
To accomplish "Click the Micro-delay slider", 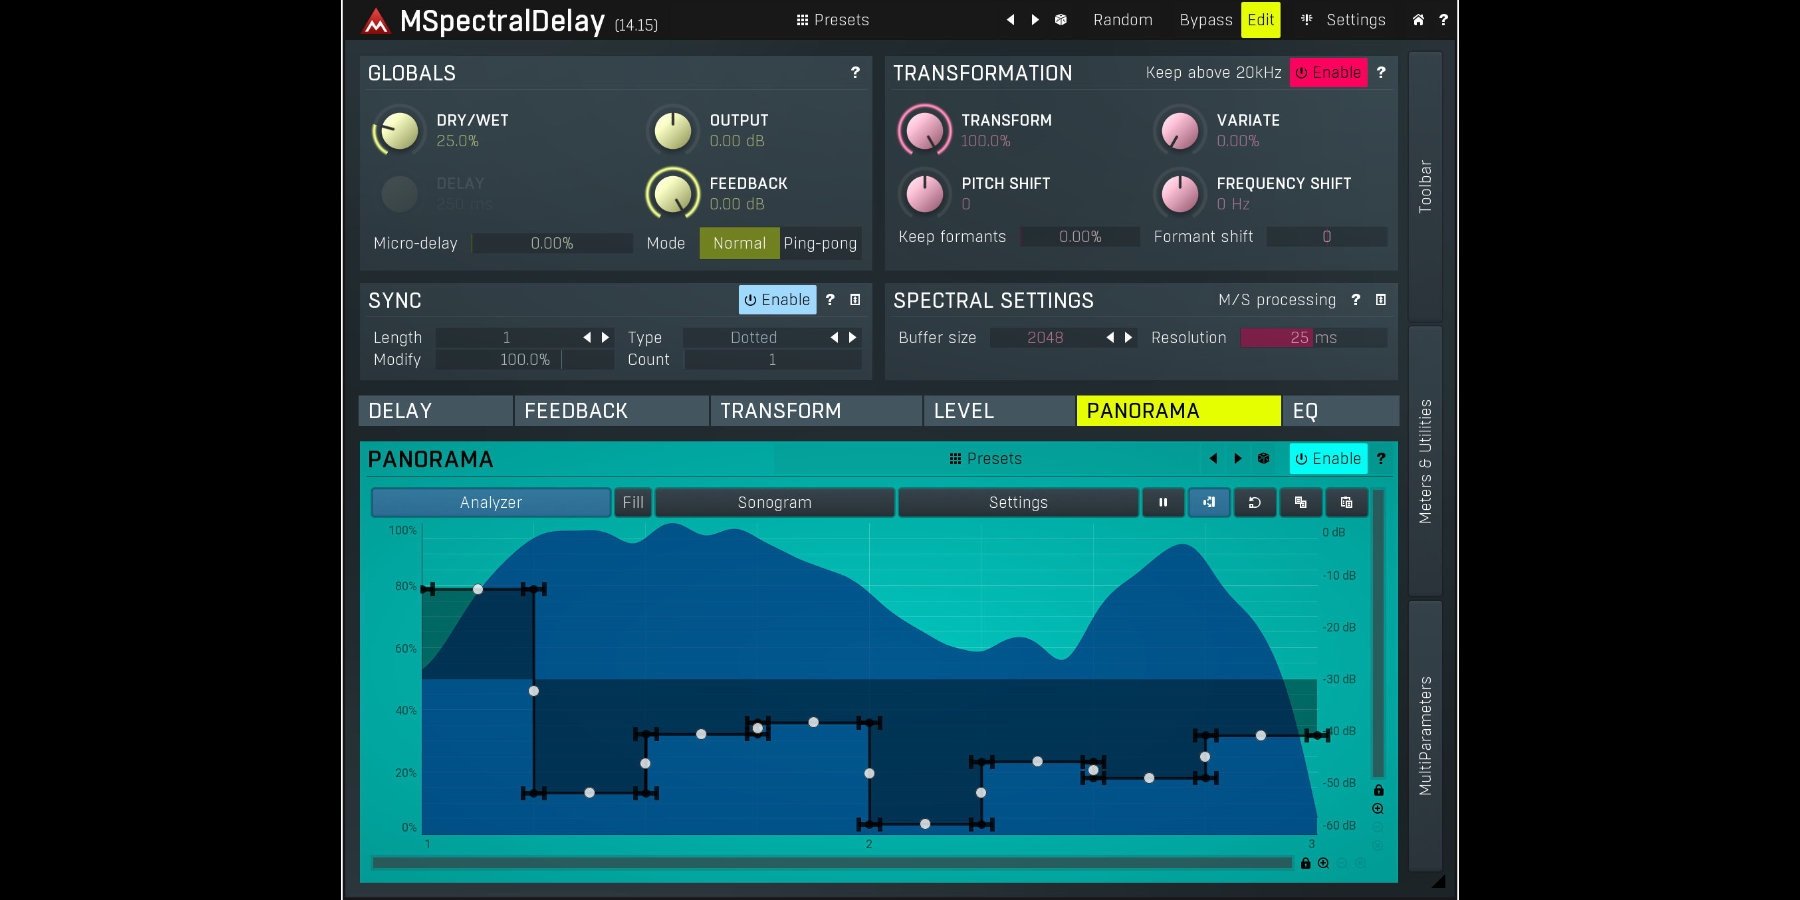I will pyautogui.click(x=552, y=243).
